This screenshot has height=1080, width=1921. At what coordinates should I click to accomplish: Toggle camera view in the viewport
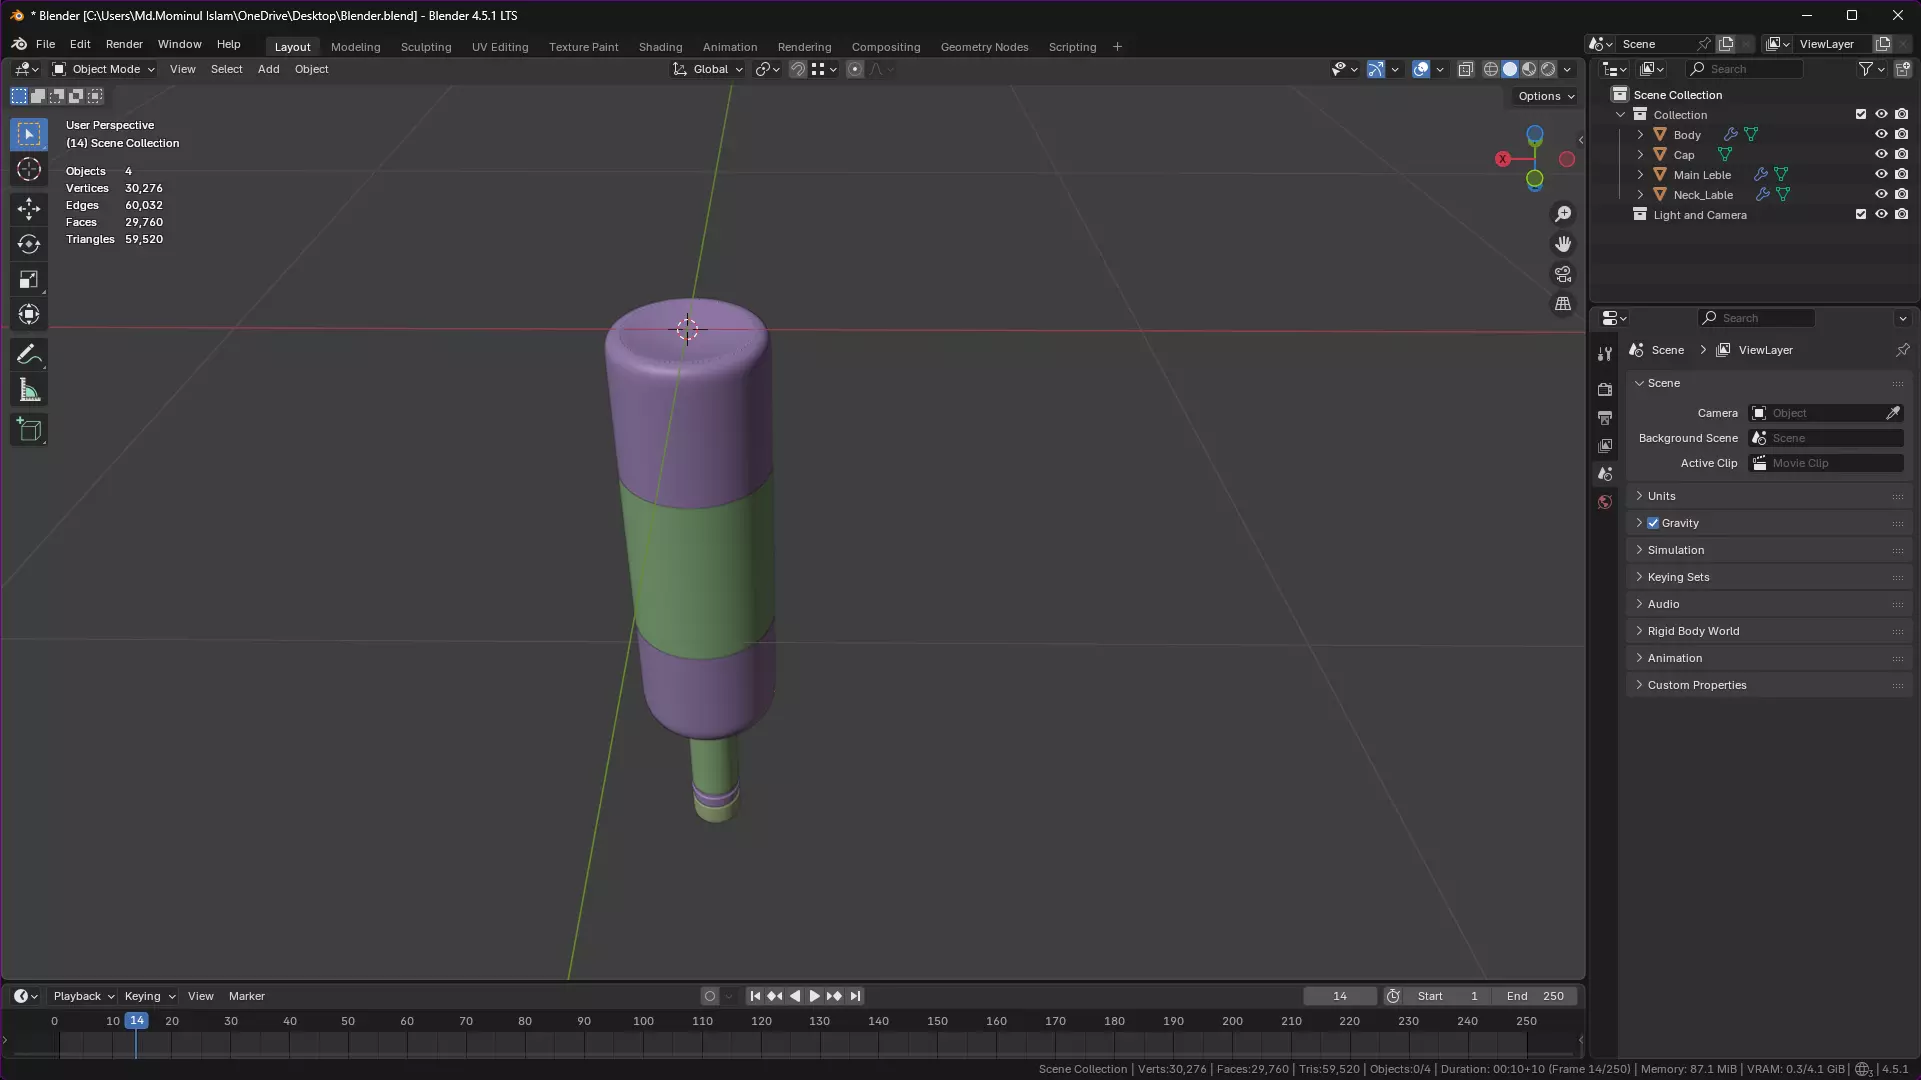(1563, 274)
